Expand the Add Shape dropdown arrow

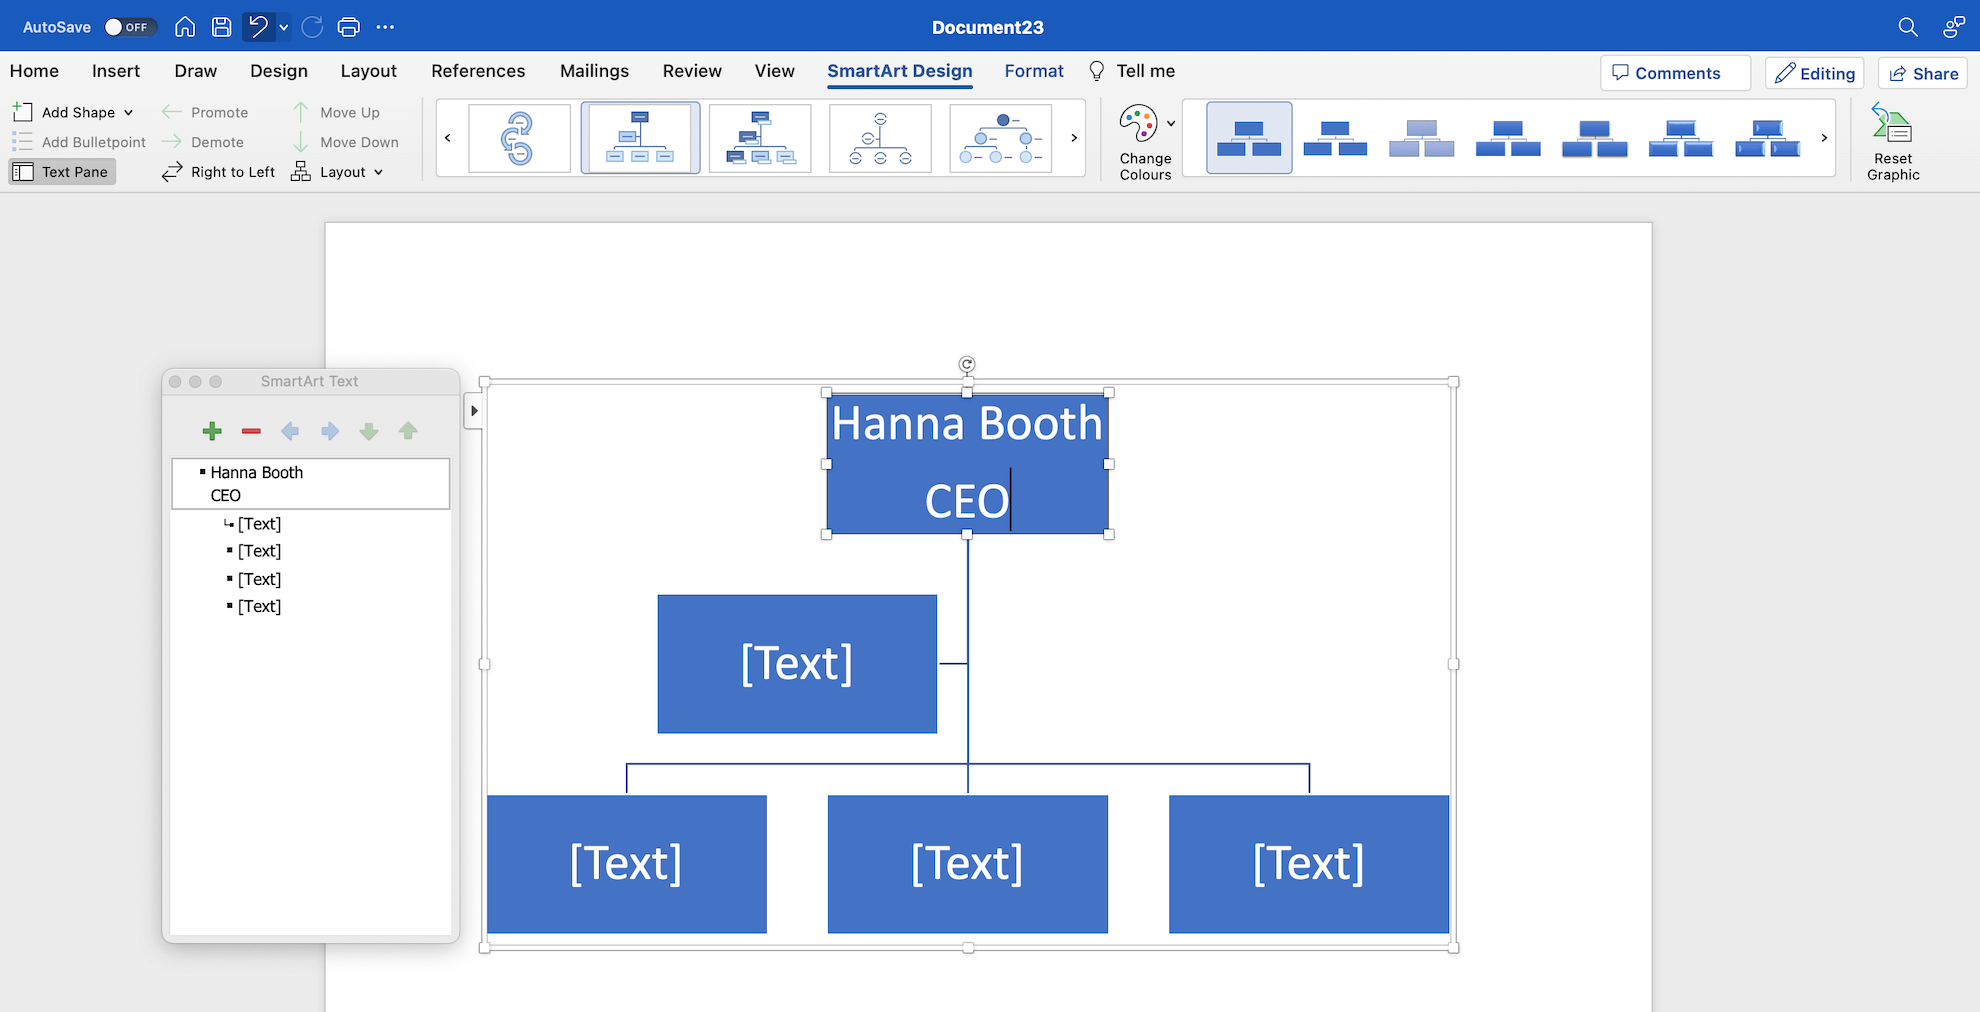(x=128, y=112)
